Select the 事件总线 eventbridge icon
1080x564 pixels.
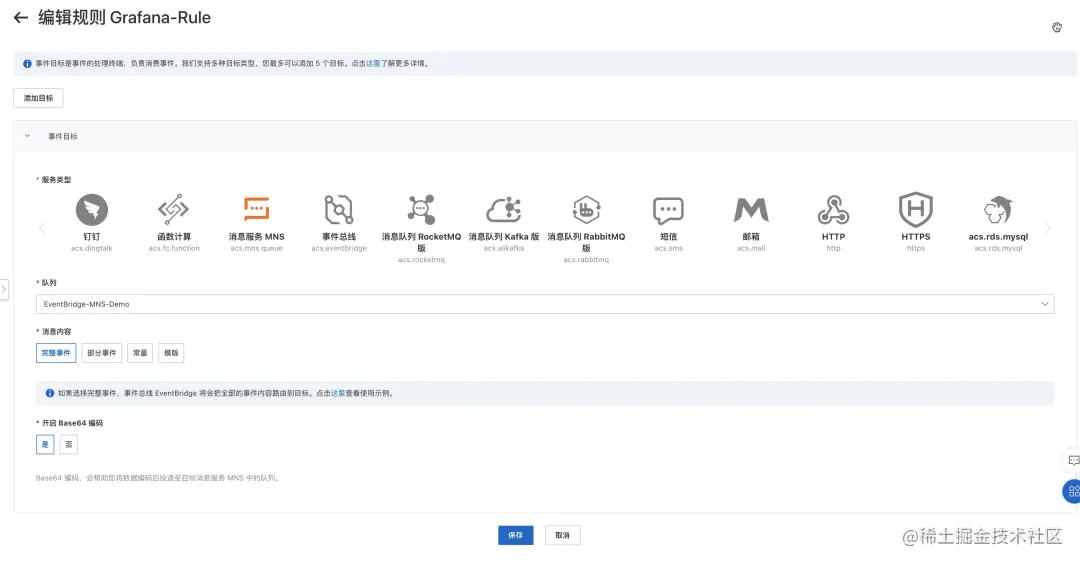339,209
